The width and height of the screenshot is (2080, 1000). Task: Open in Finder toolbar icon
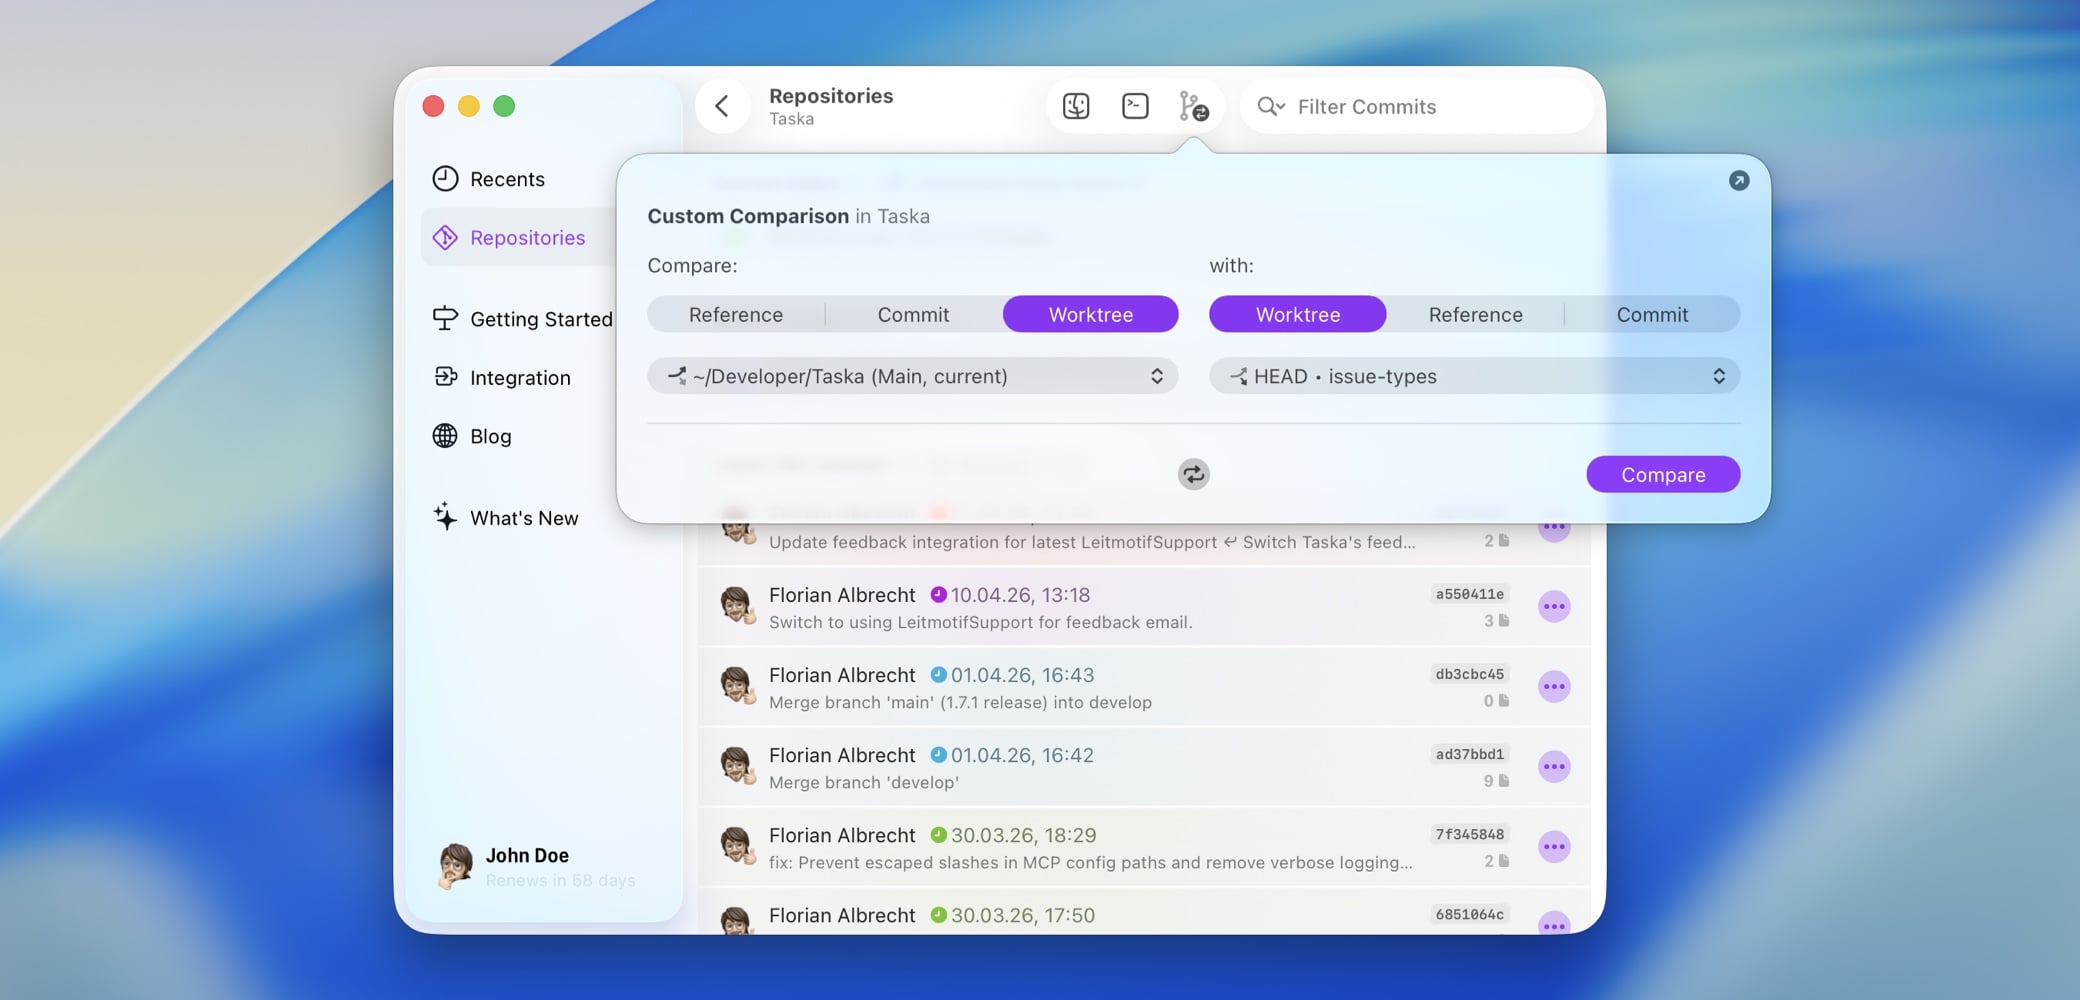tap(1076, 106)
